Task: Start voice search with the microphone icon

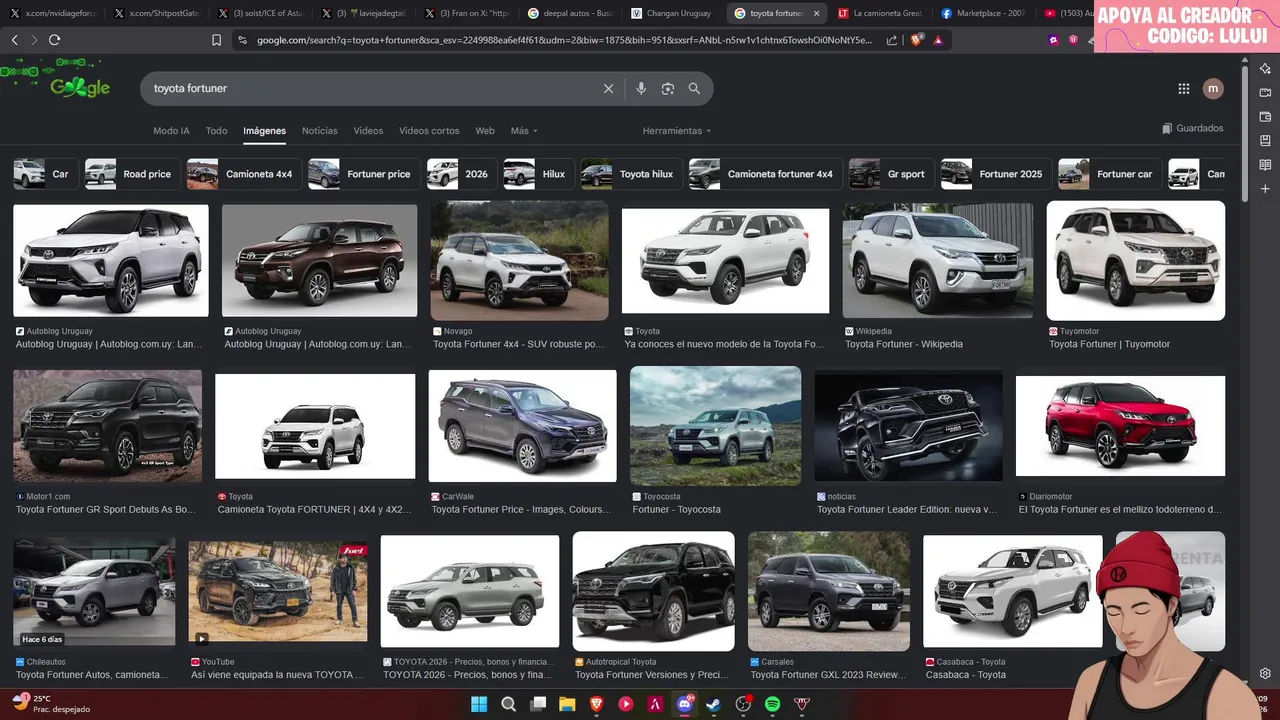Action: (641, 89)
